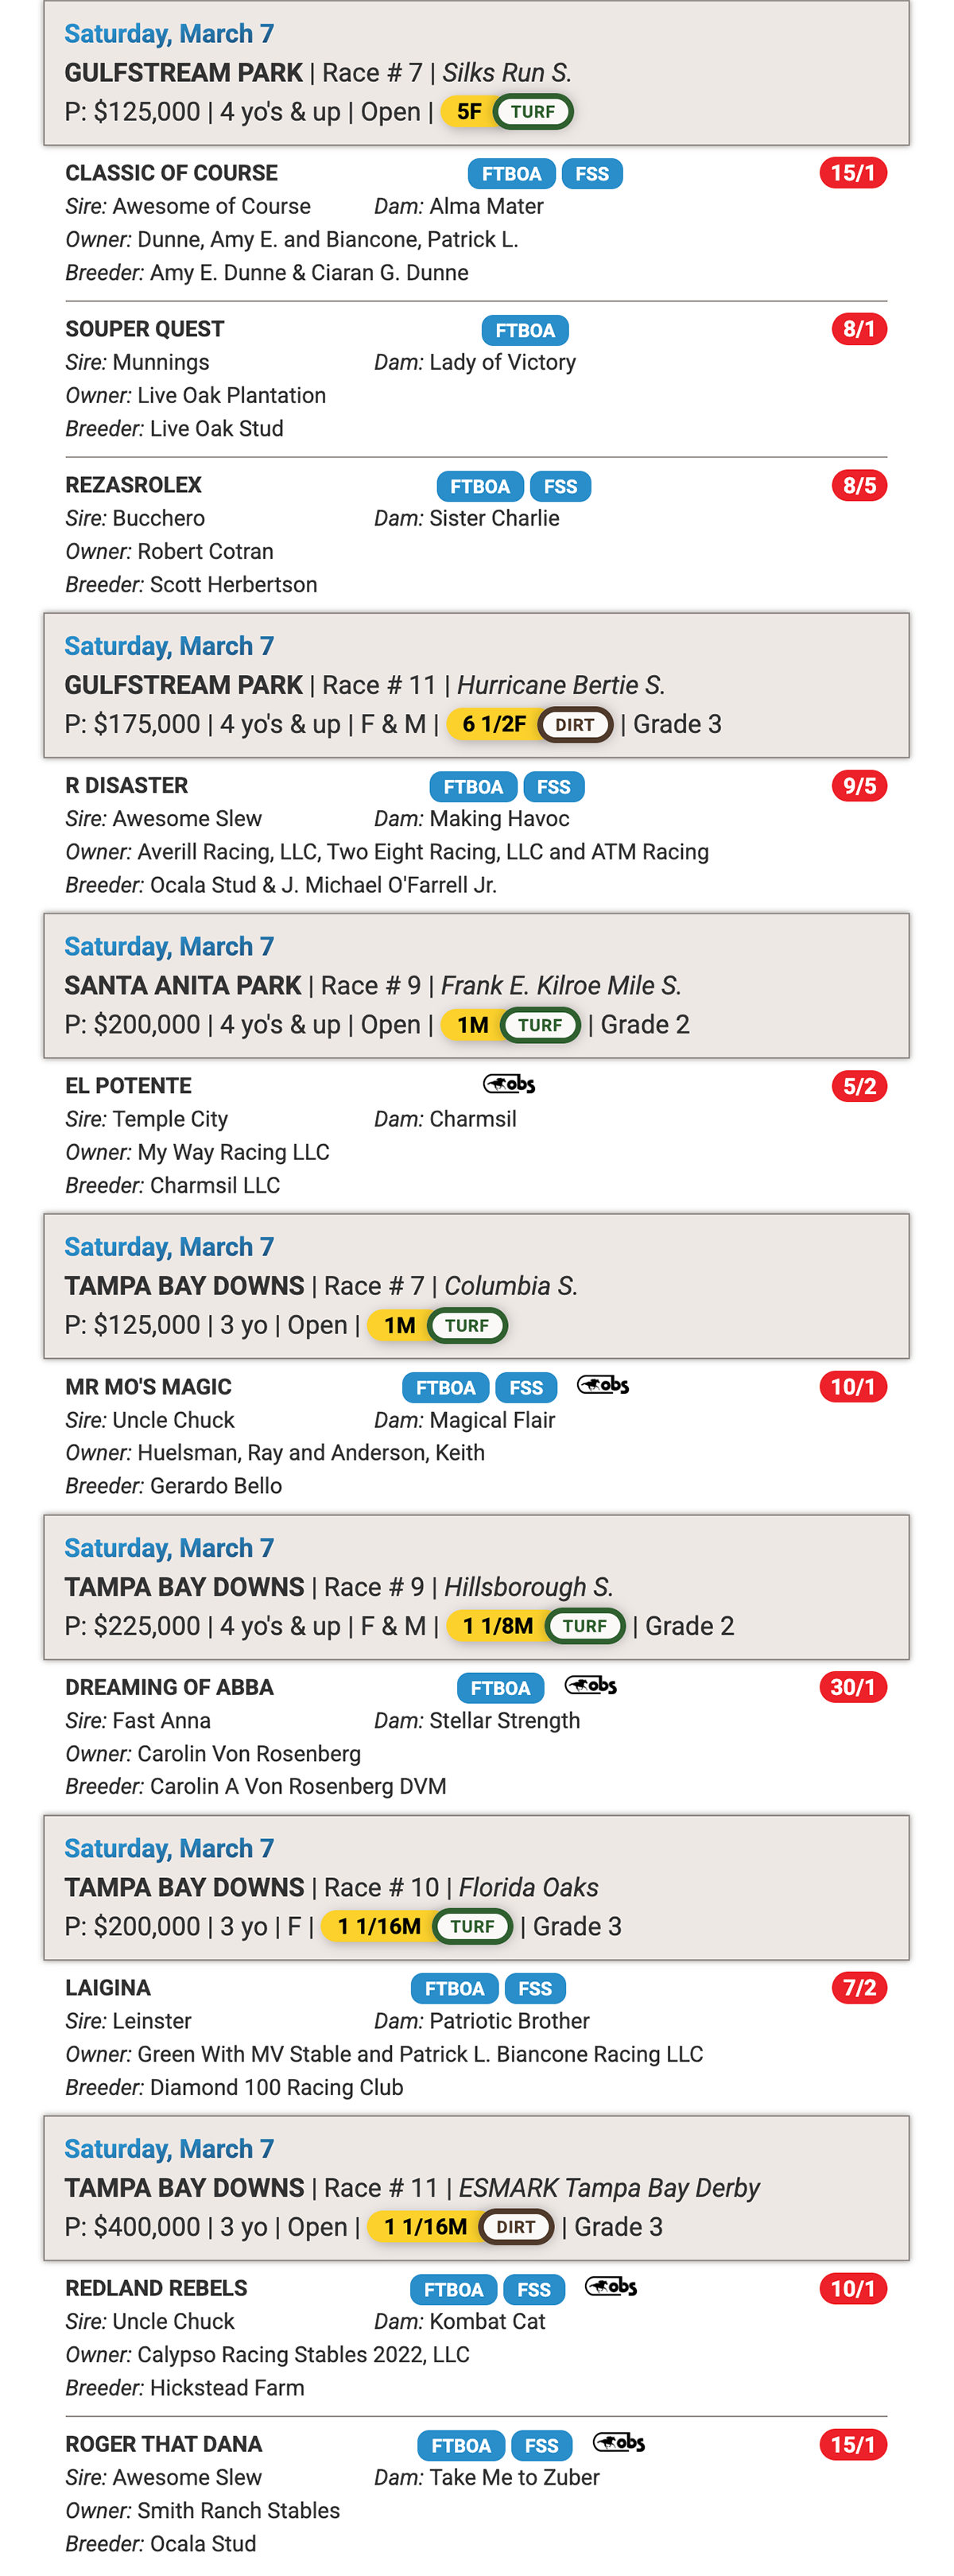Click the OBS logo beside El Potente
Screen dimensions: 954x2576
[x=509, y=1084]
